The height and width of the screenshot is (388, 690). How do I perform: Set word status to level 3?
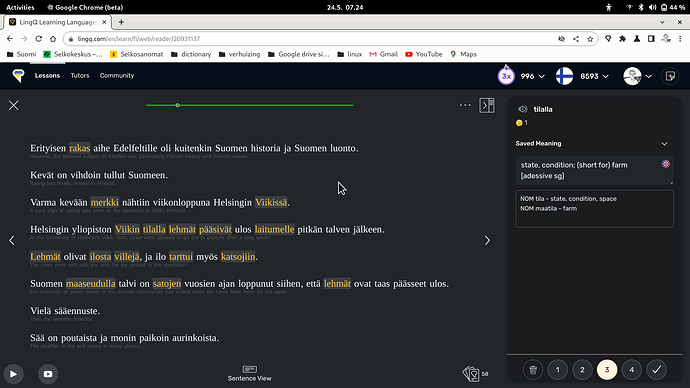tap(607, 370)
